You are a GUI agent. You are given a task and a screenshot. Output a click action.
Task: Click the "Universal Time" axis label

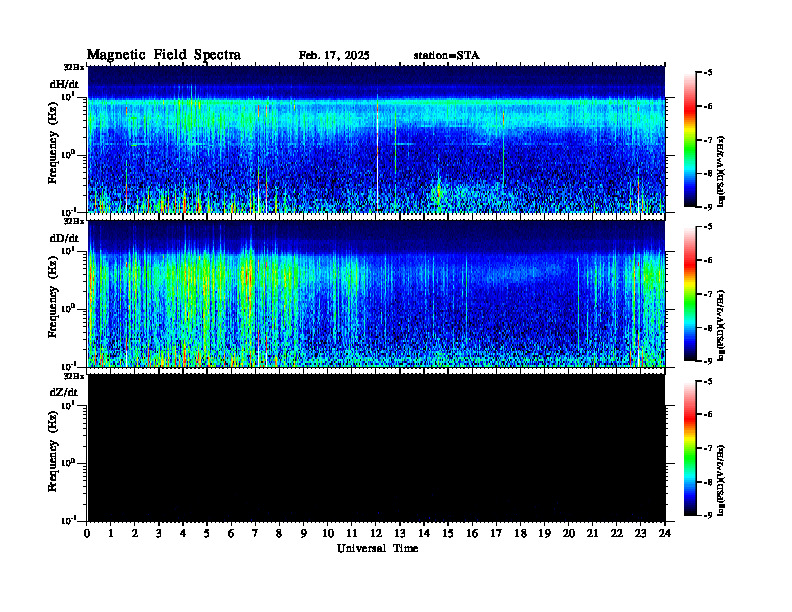378,548
